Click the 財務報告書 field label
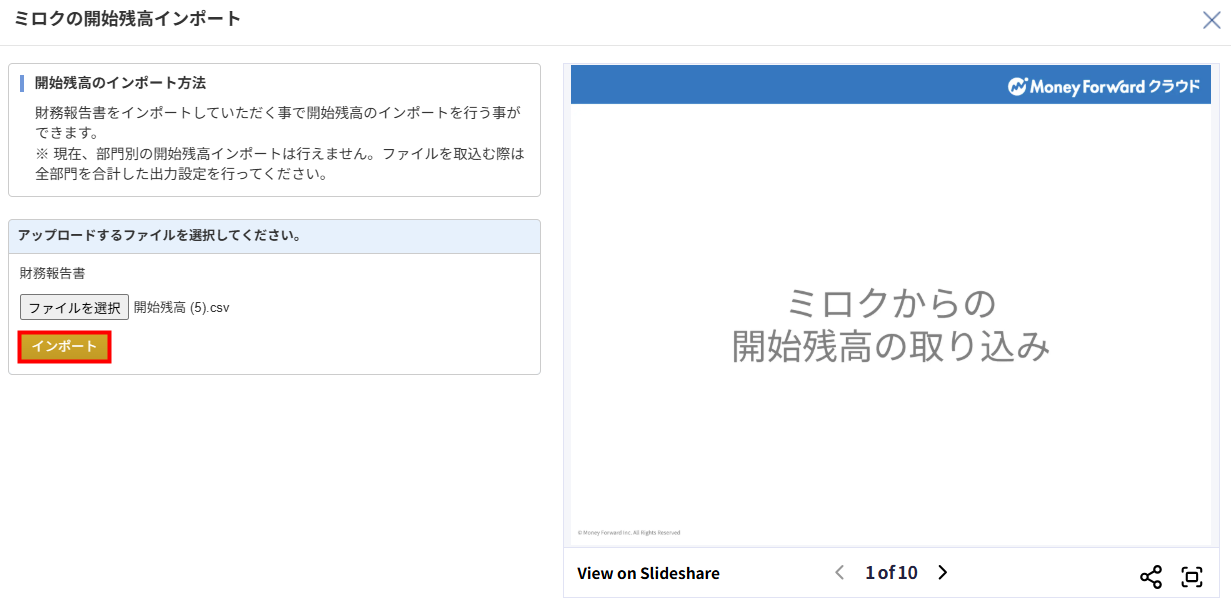1231x612 pixels. point(52,272)
